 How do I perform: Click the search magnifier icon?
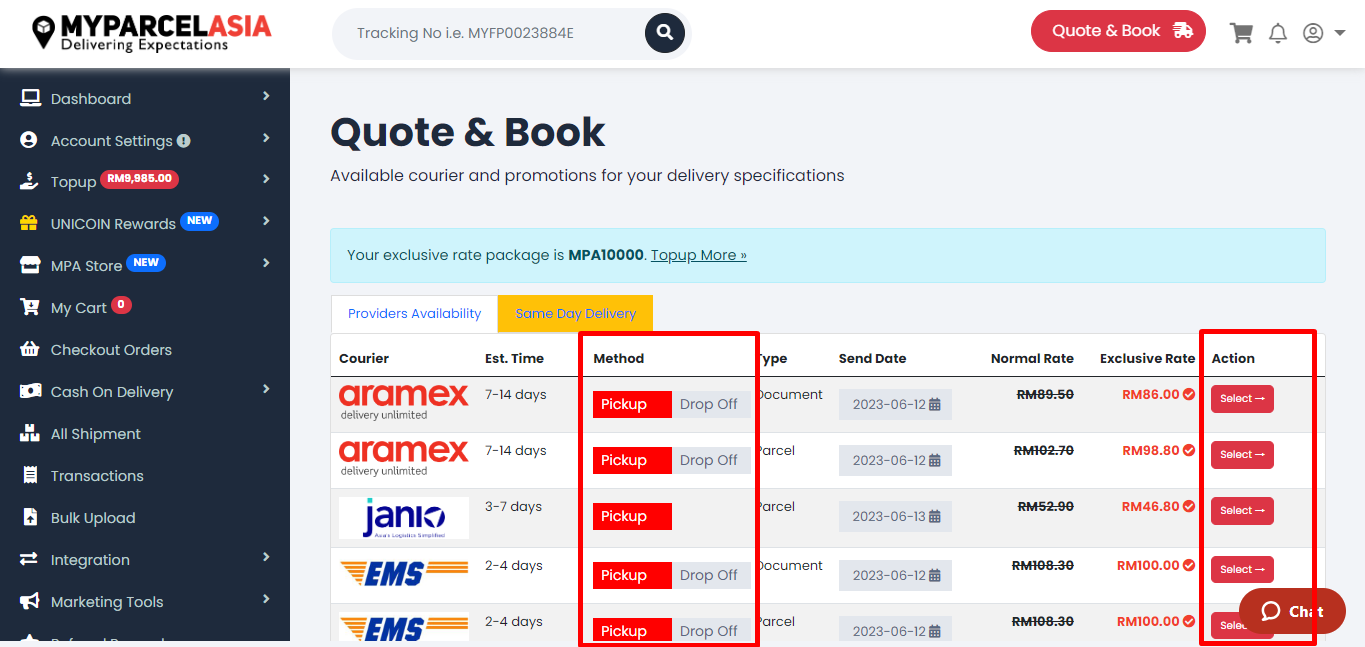click(664, 32)
